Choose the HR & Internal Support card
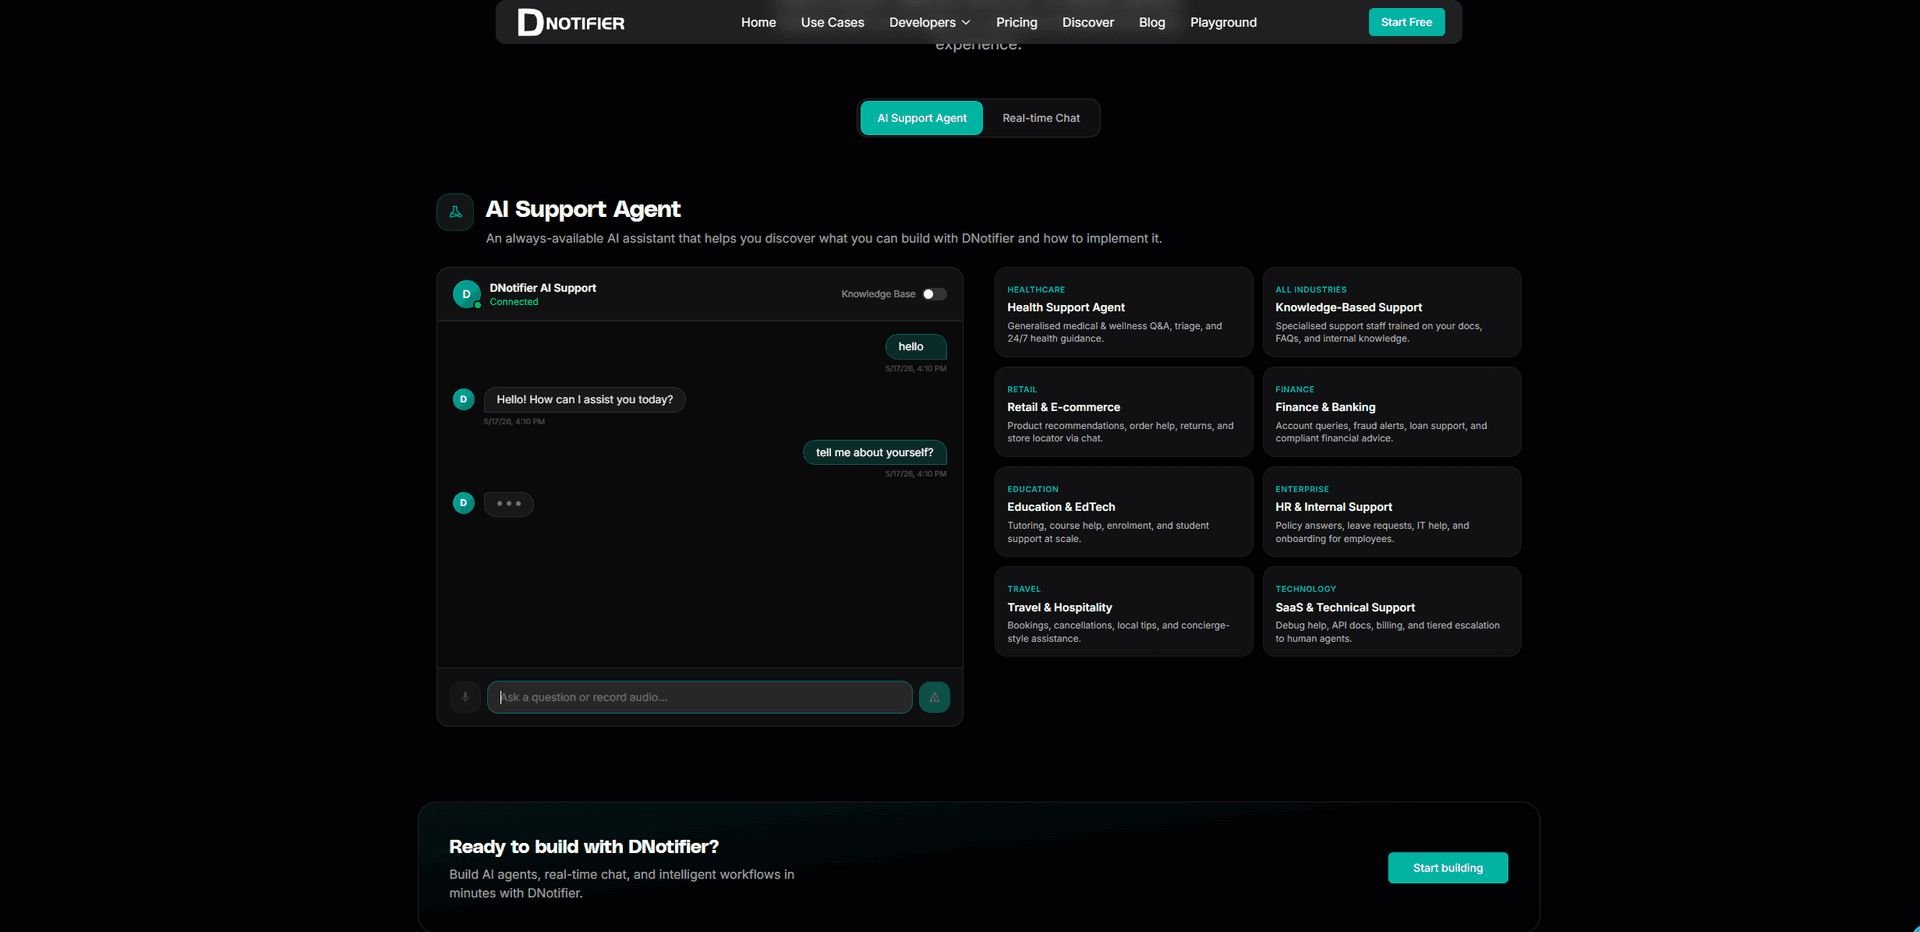The width and height of the screenshot is (1920, 932). pos(1392,512)
